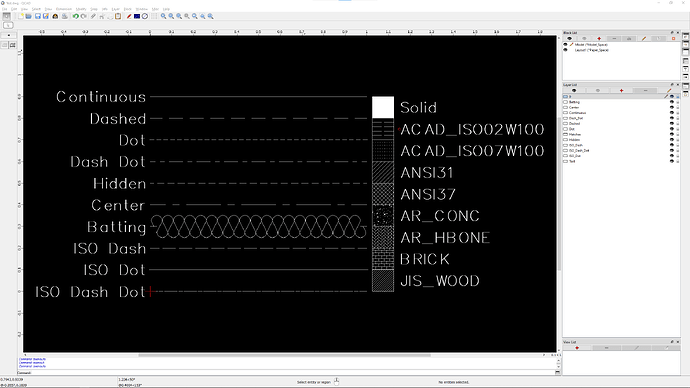Float the Block List panel
Viewport: 690px width, 388px height.
tap(672, 33)
